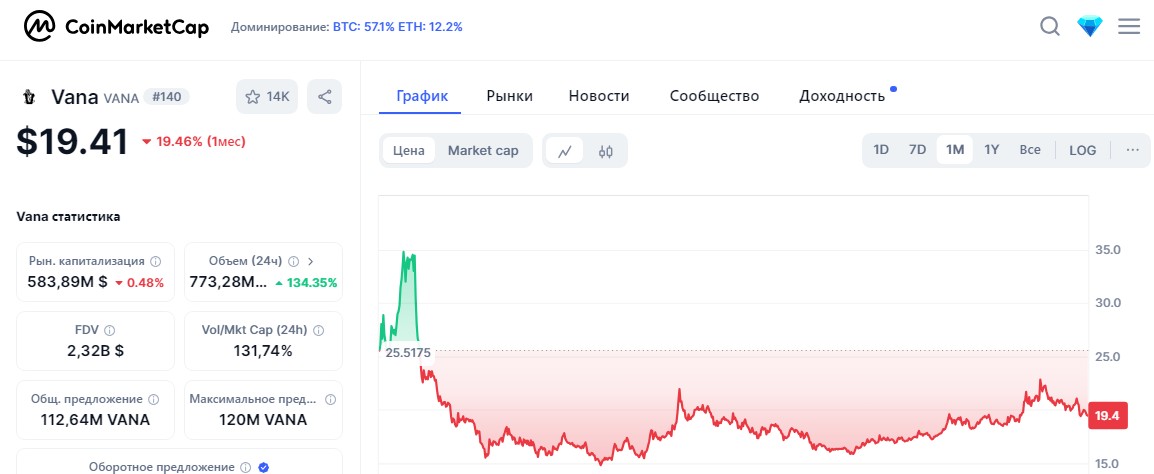Switch to the Сообщество tab
This screenshot has width=1154, height=474.
714,96
